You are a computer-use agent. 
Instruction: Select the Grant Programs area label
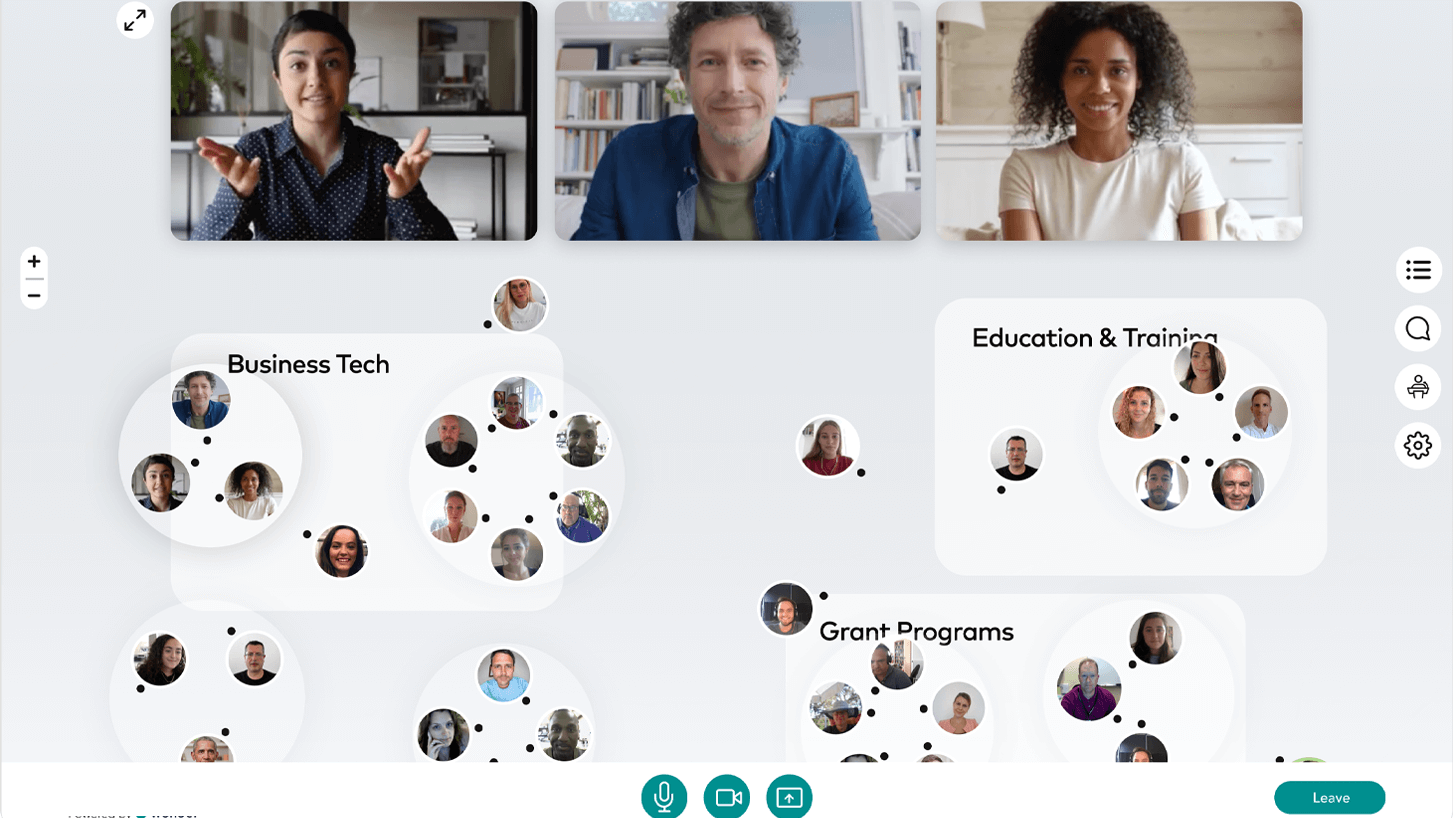(916, 631)
